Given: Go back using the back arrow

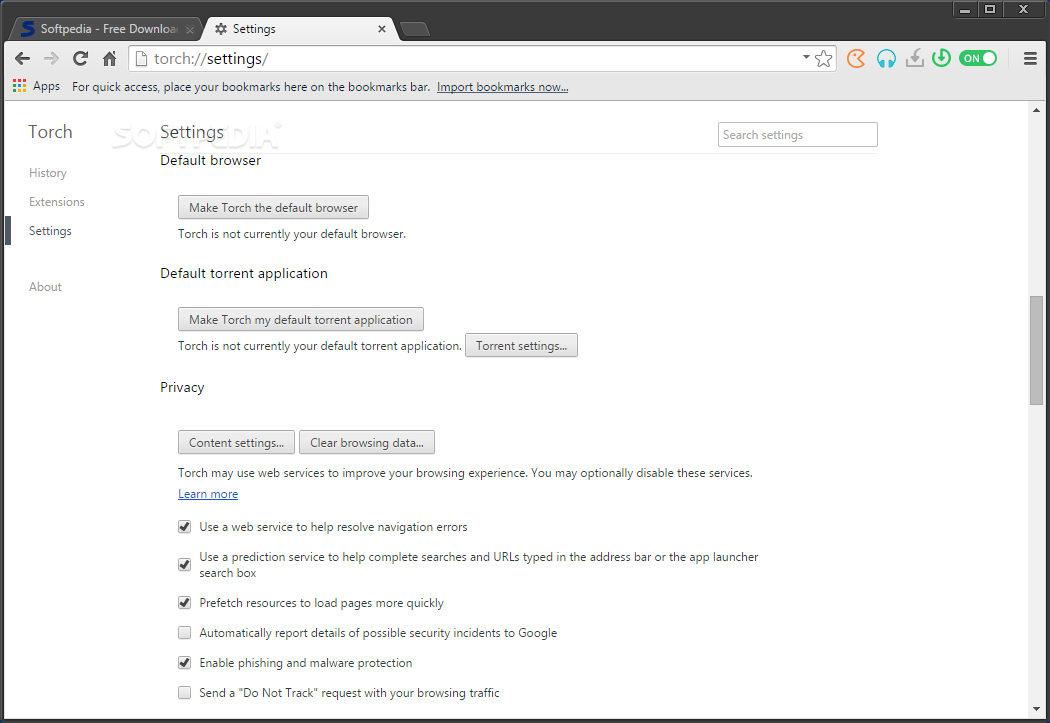Looking at the screenshot, I should pyautogui.click(x=22, y=59).
